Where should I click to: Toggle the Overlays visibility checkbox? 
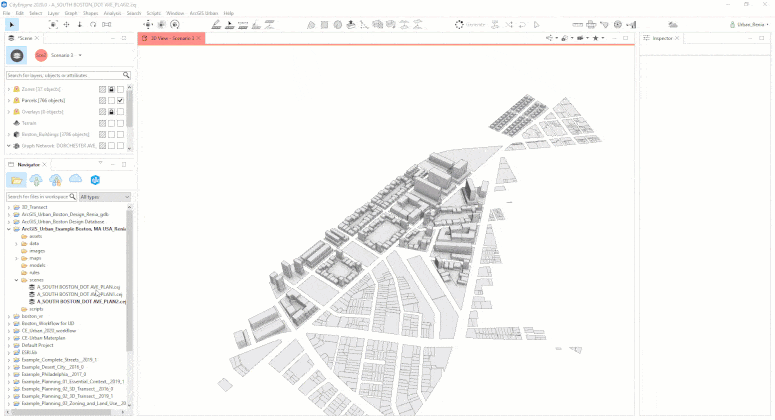tap(120, 112)
